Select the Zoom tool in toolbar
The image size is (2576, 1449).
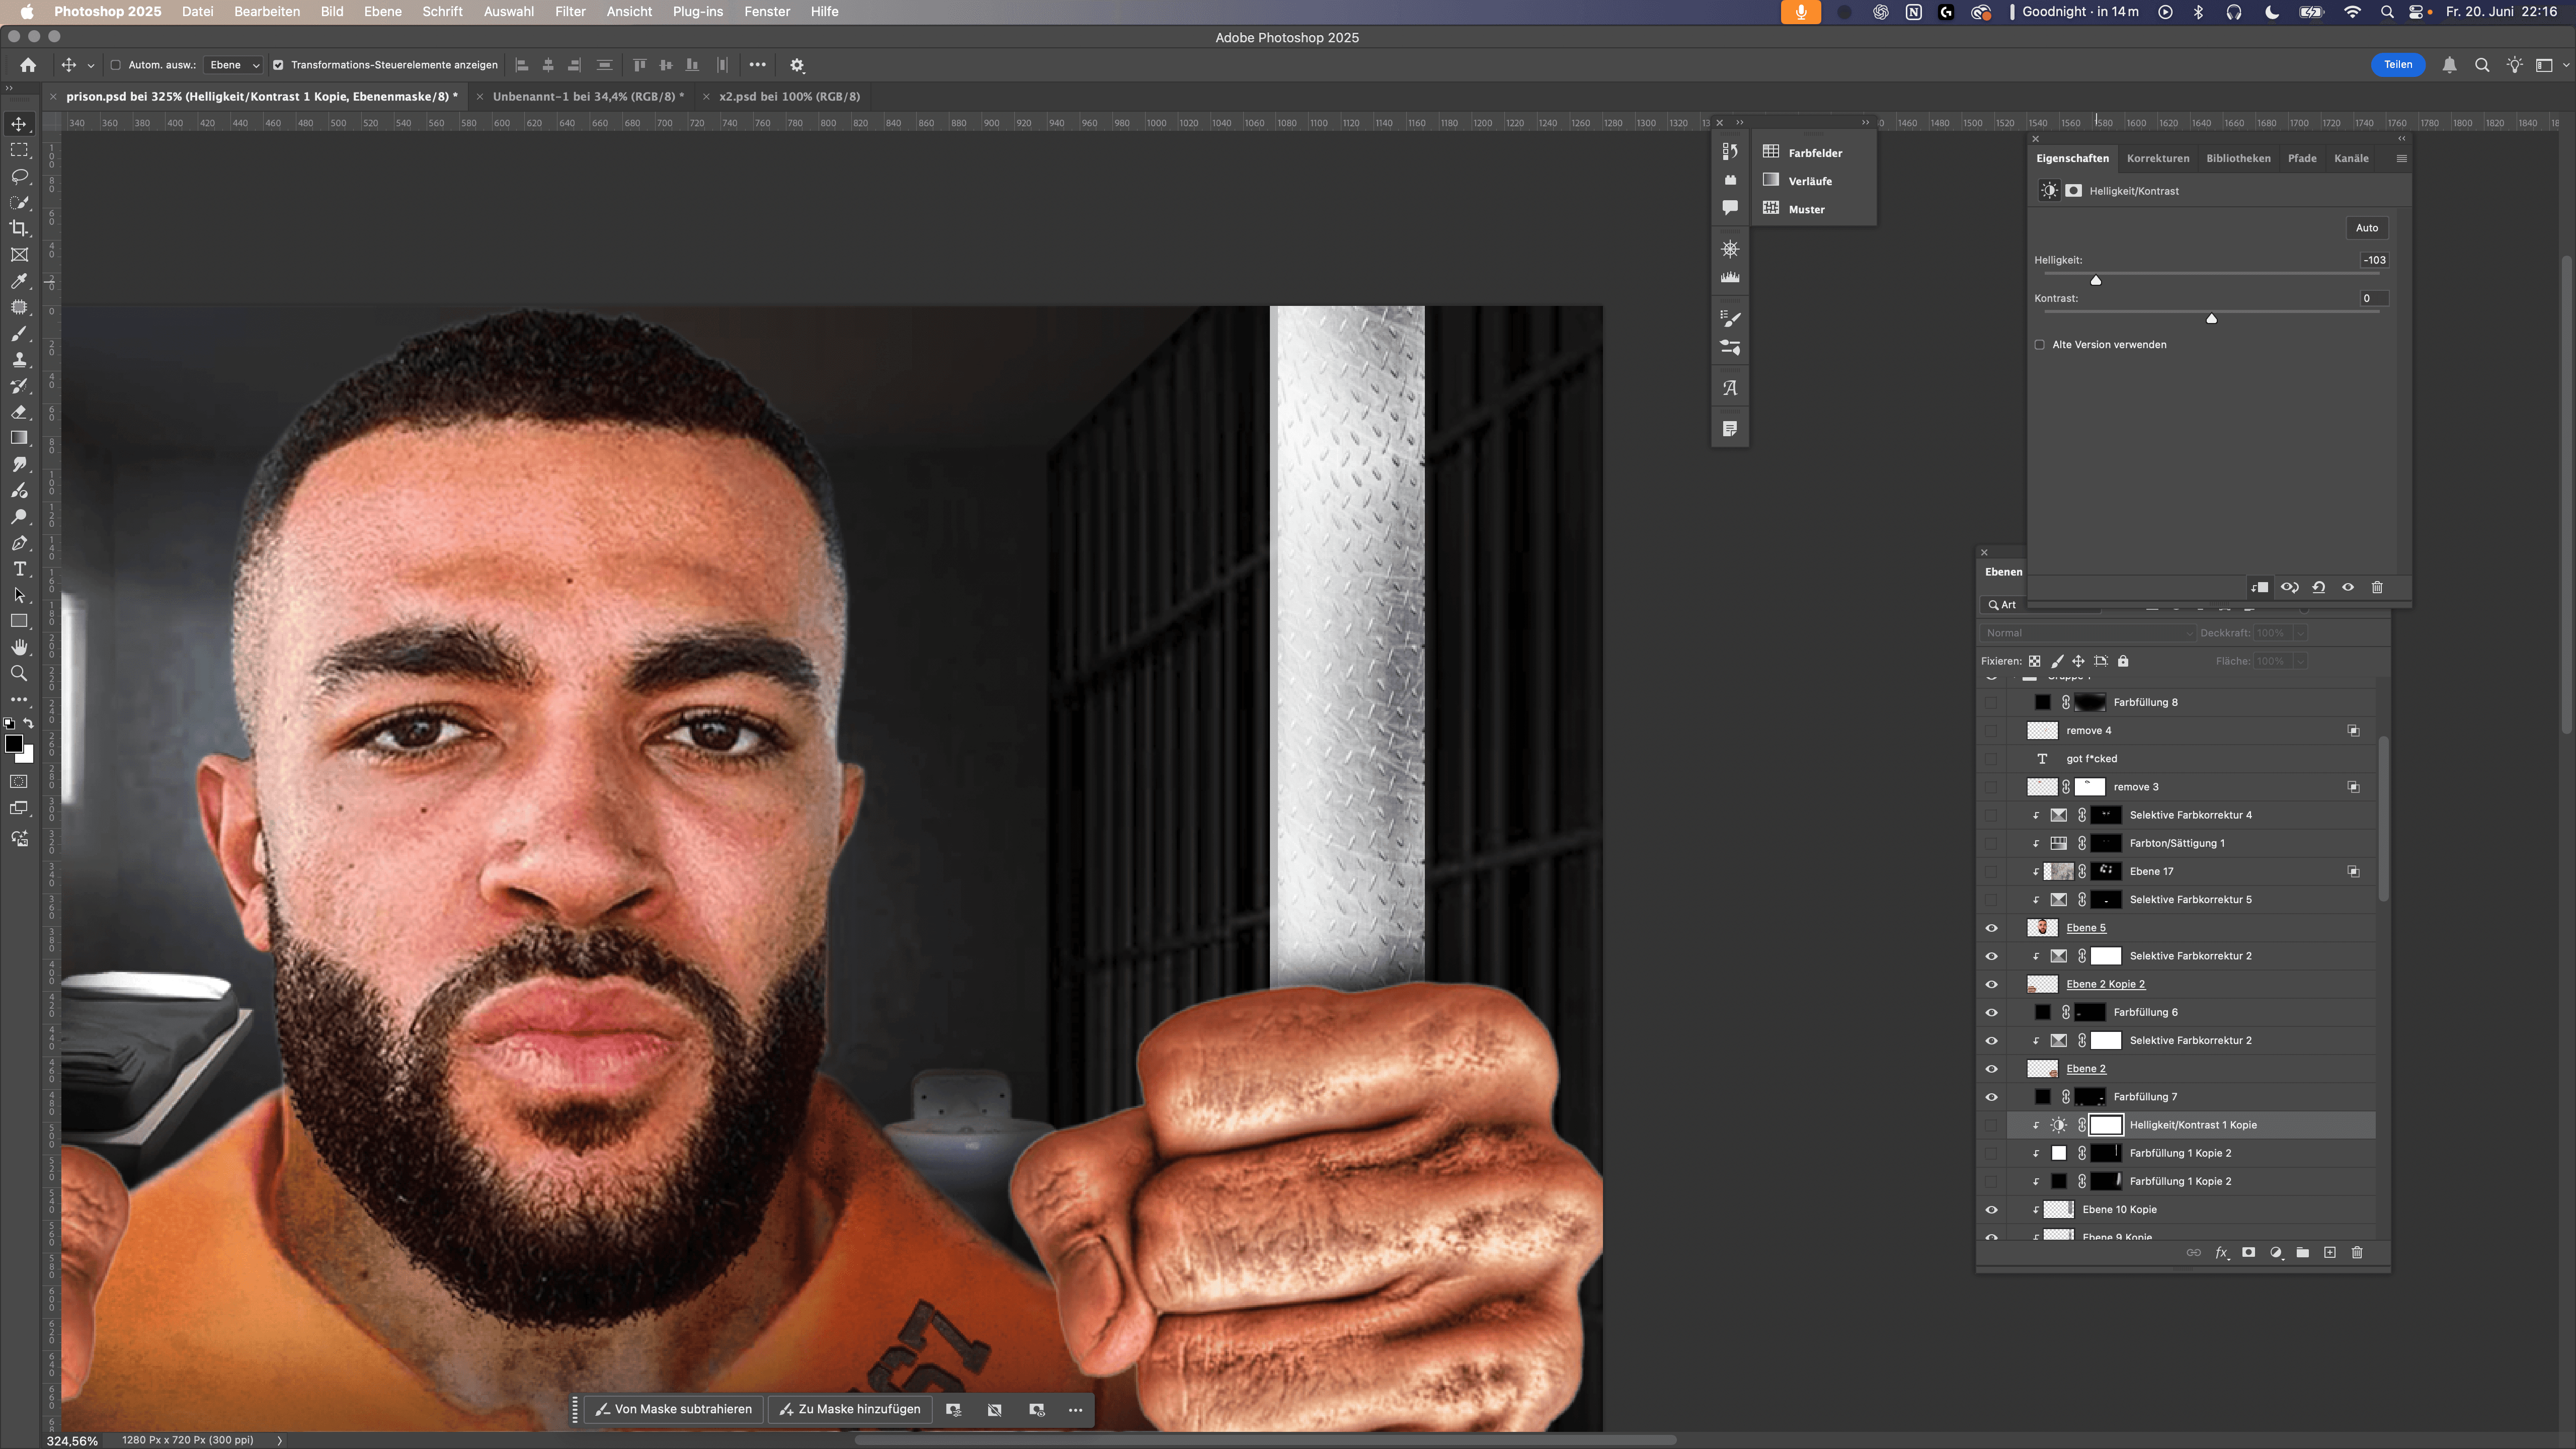tap(19, 673)
